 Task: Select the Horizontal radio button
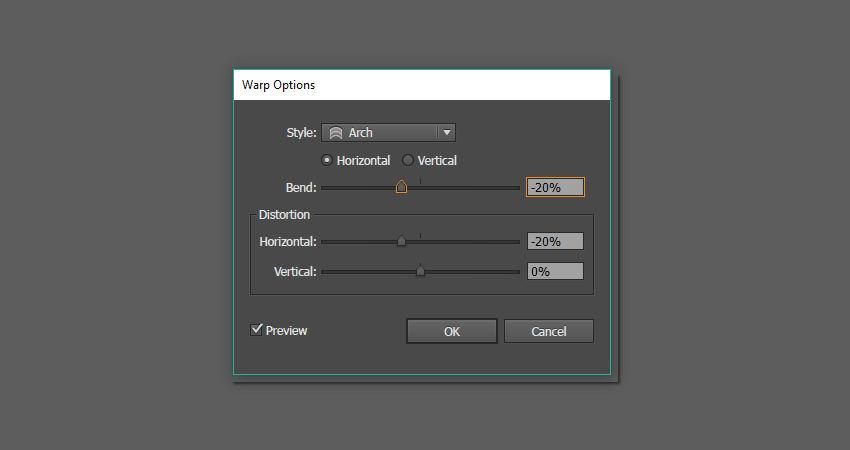327,161
